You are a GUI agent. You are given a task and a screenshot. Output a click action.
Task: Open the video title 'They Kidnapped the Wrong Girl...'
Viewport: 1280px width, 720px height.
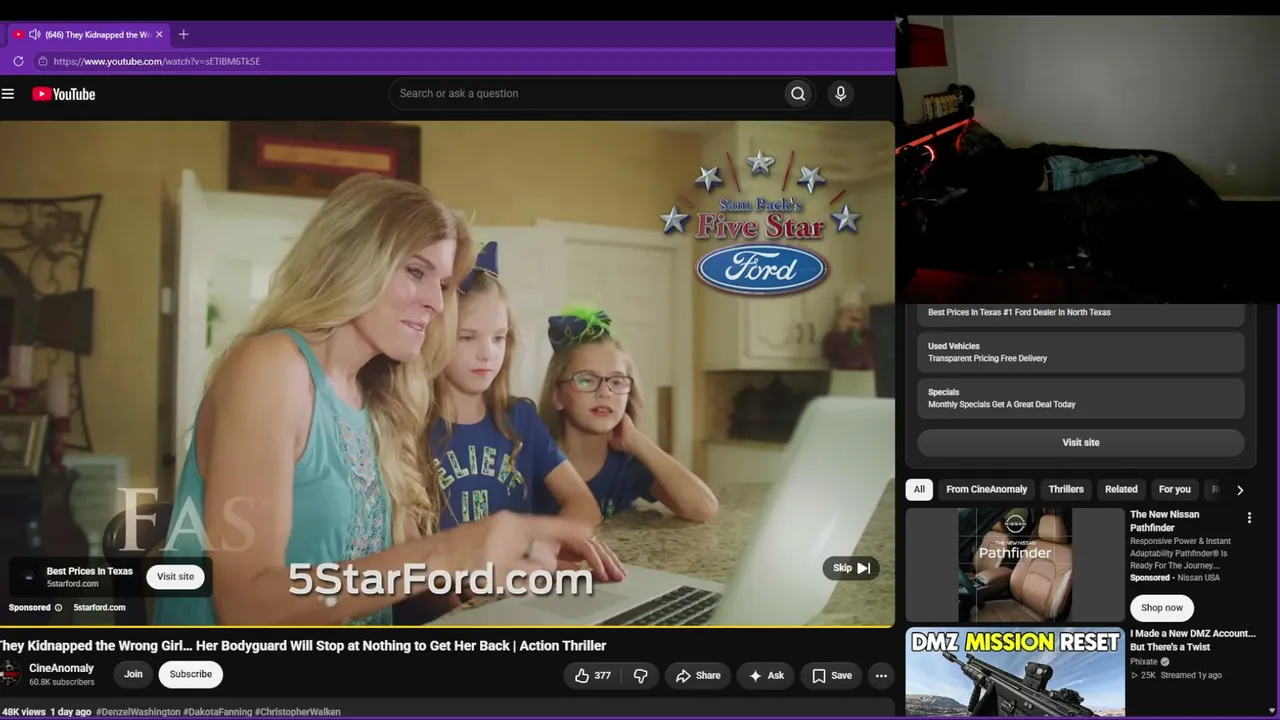tap(303, 646)
